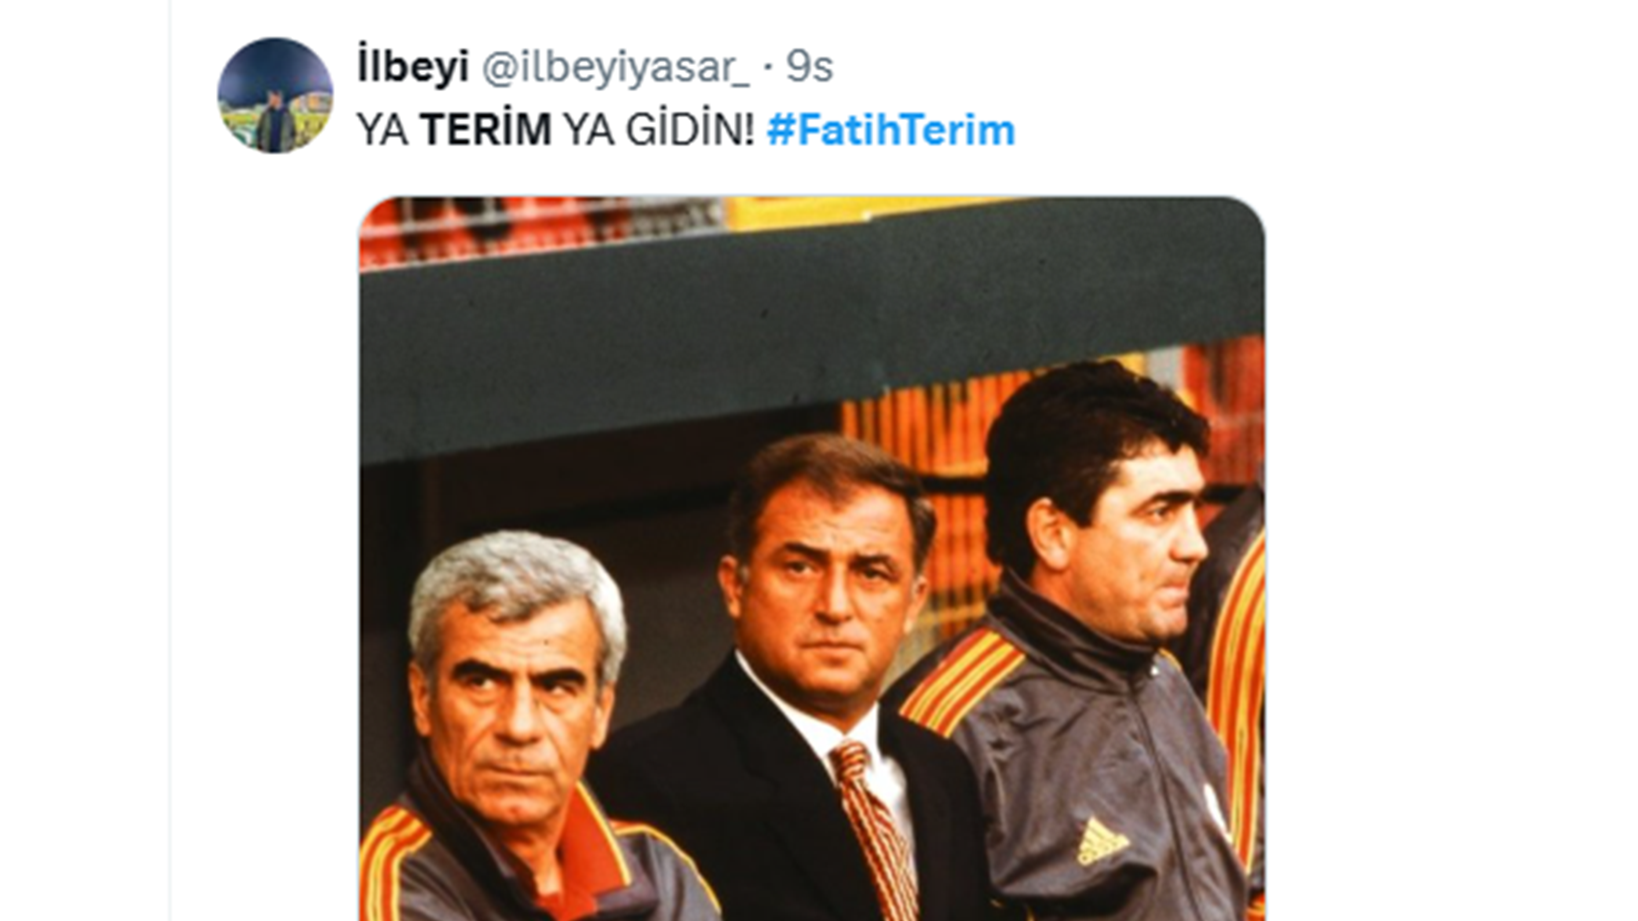Click the display name İlbeyi

click(413, 67)
